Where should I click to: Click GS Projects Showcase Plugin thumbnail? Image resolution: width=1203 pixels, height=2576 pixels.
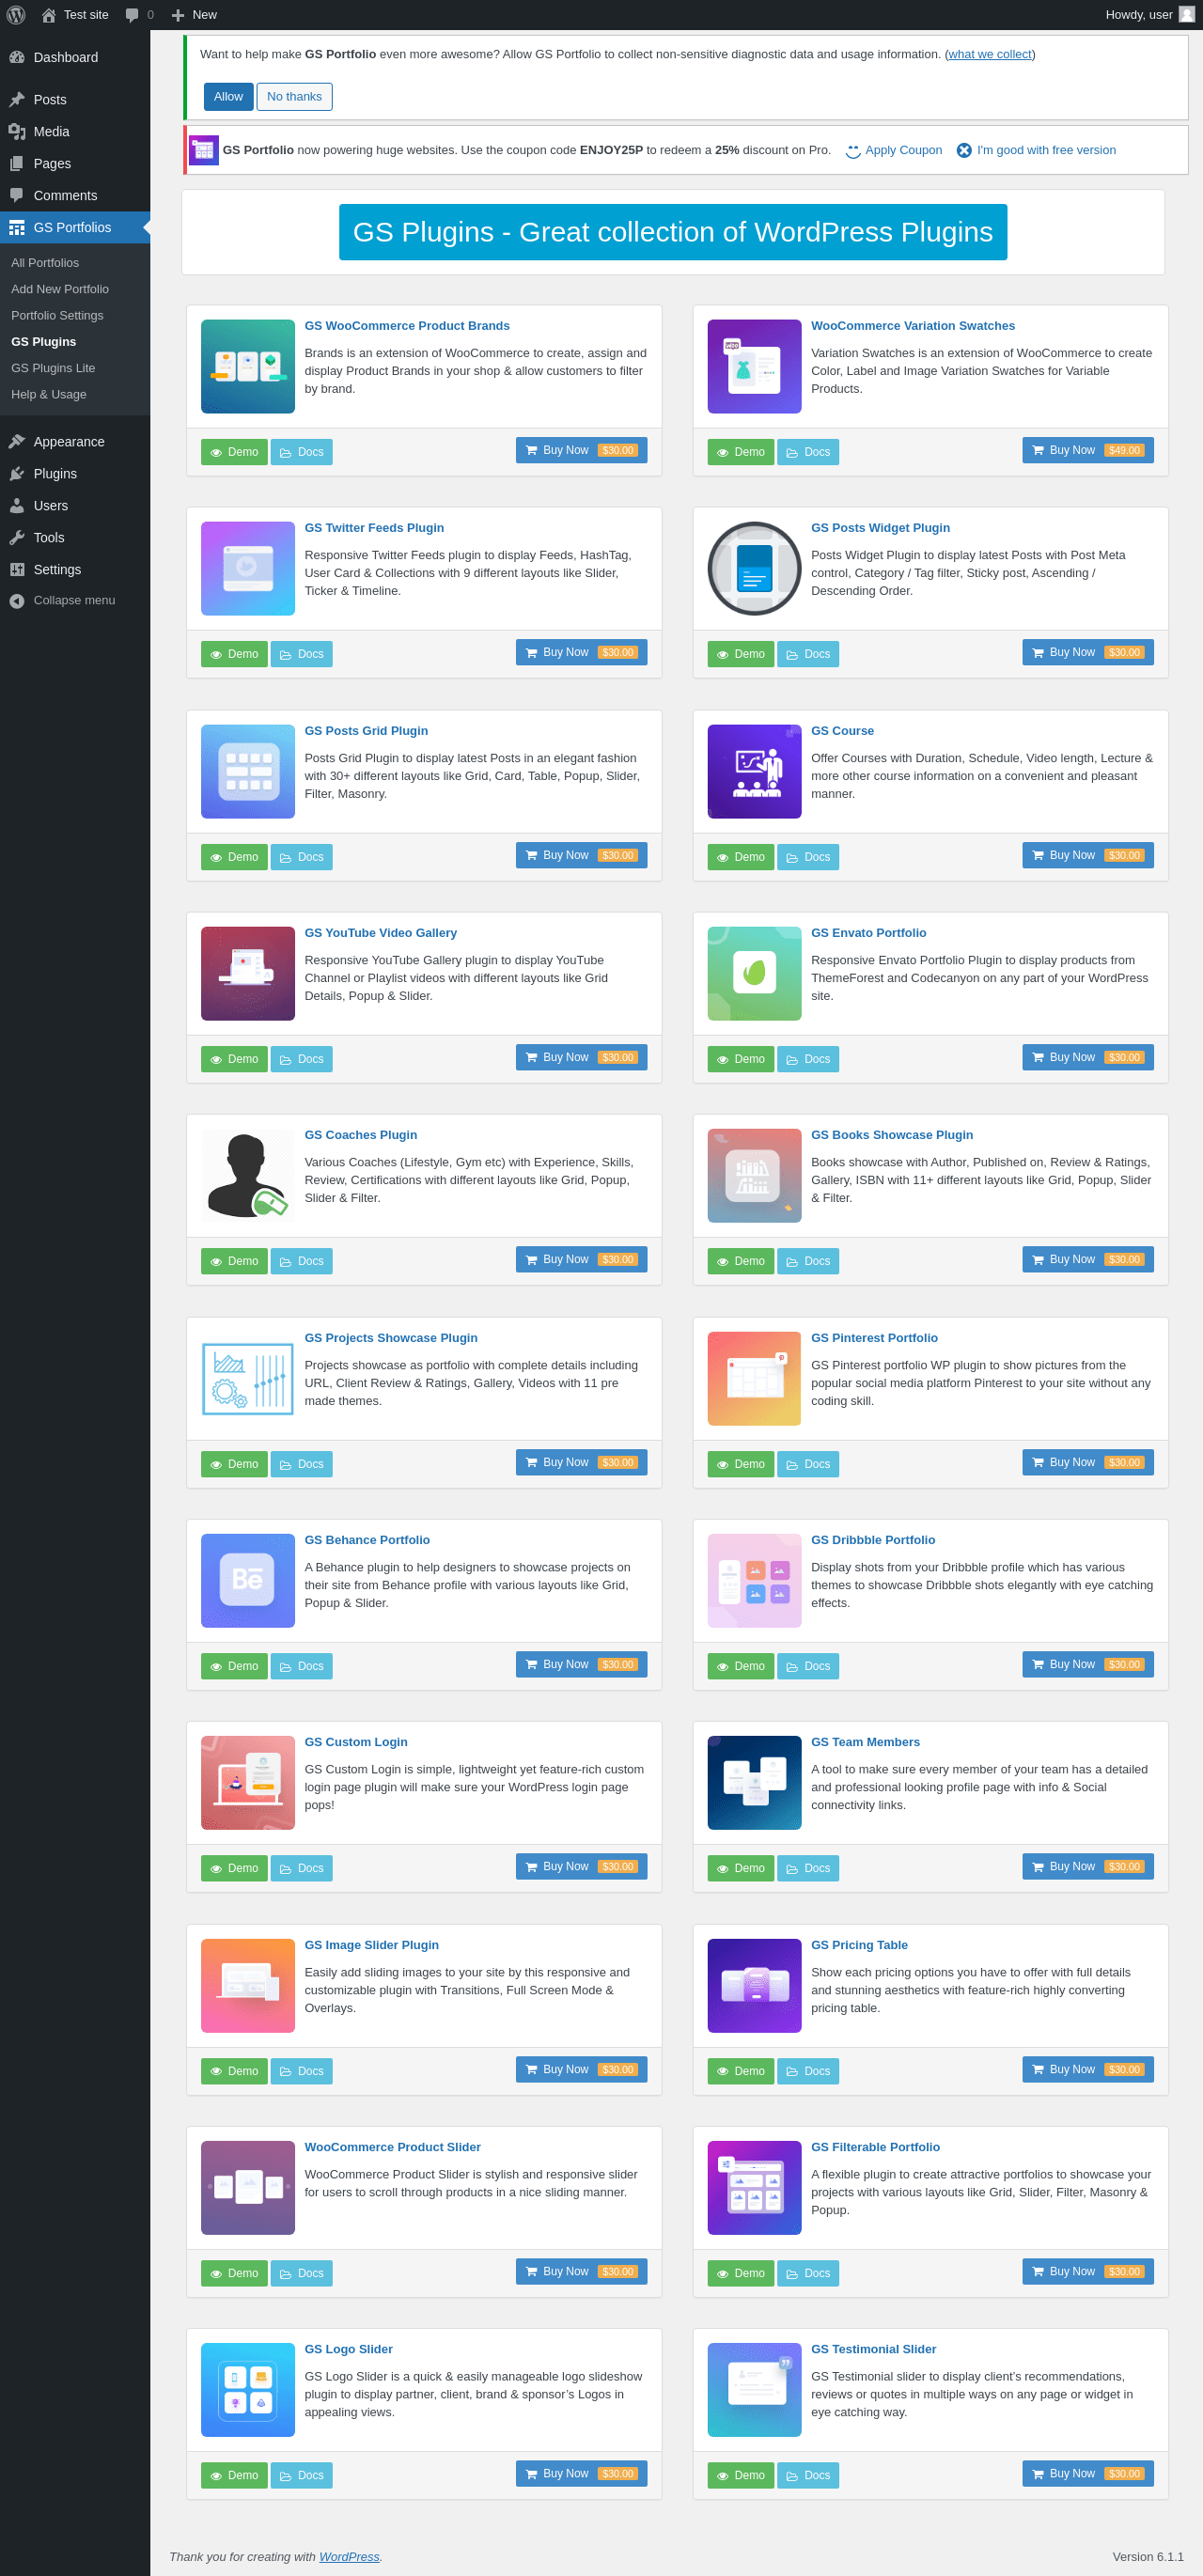(x=248, y=1378)
